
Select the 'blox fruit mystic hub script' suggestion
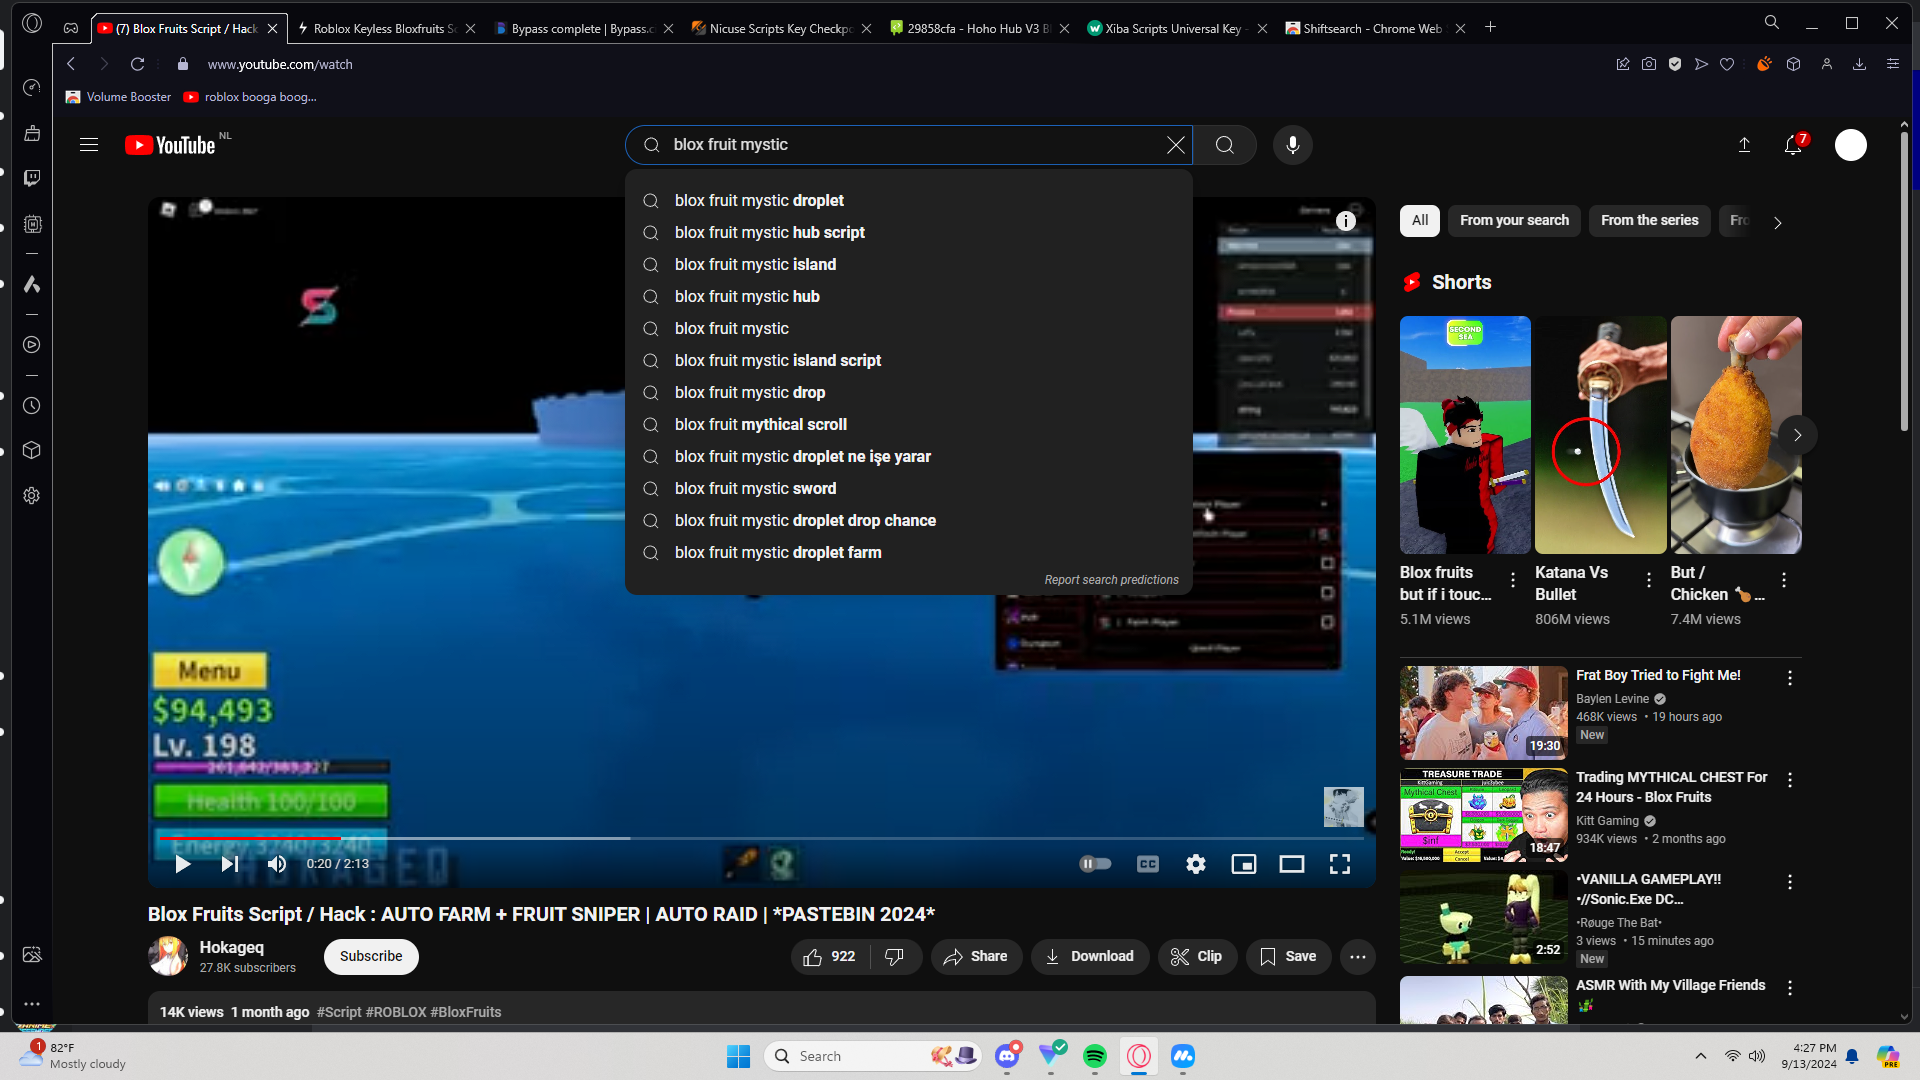pos(909,233)
